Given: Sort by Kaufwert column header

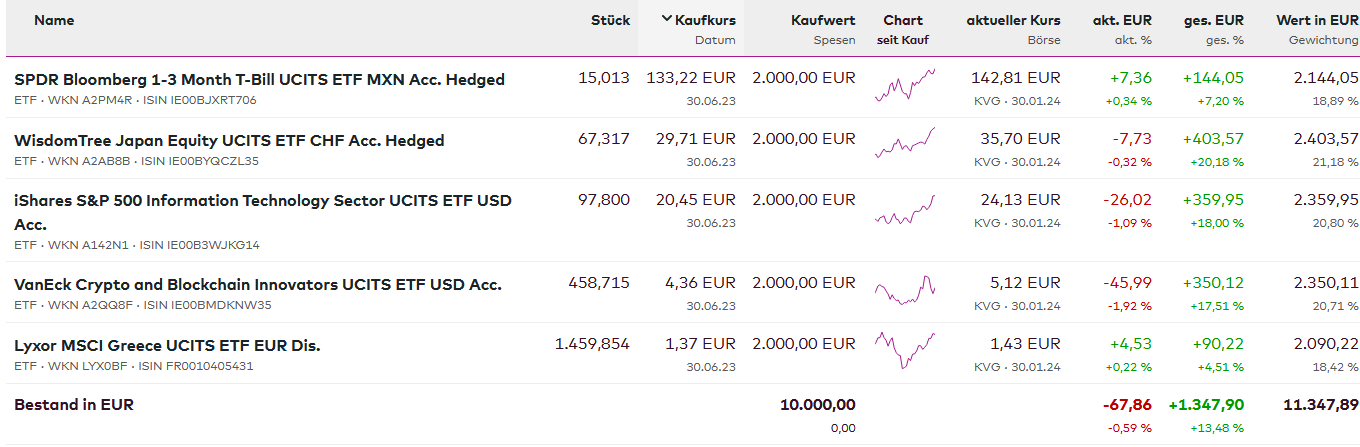Looking at the screenshot, I should pos(823,20).
